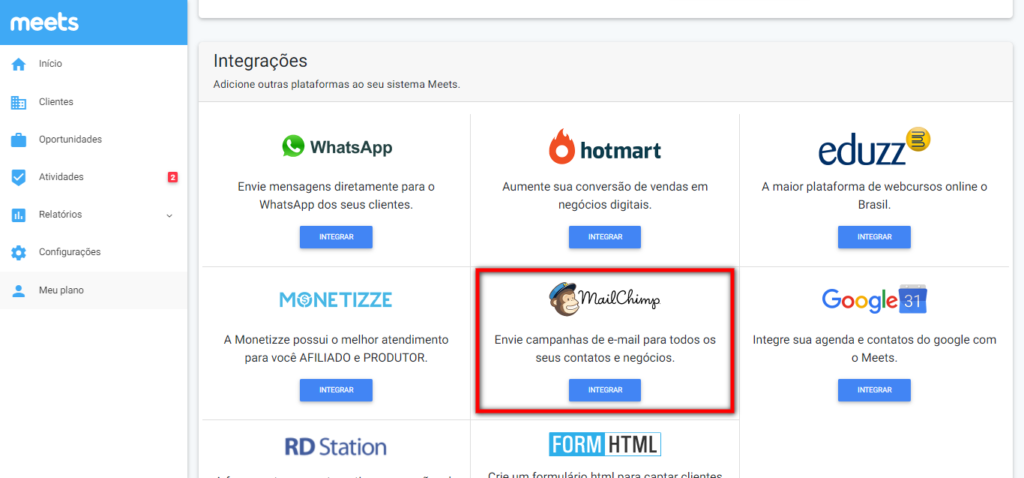Click the WhatsApp description text

point(336,195)
